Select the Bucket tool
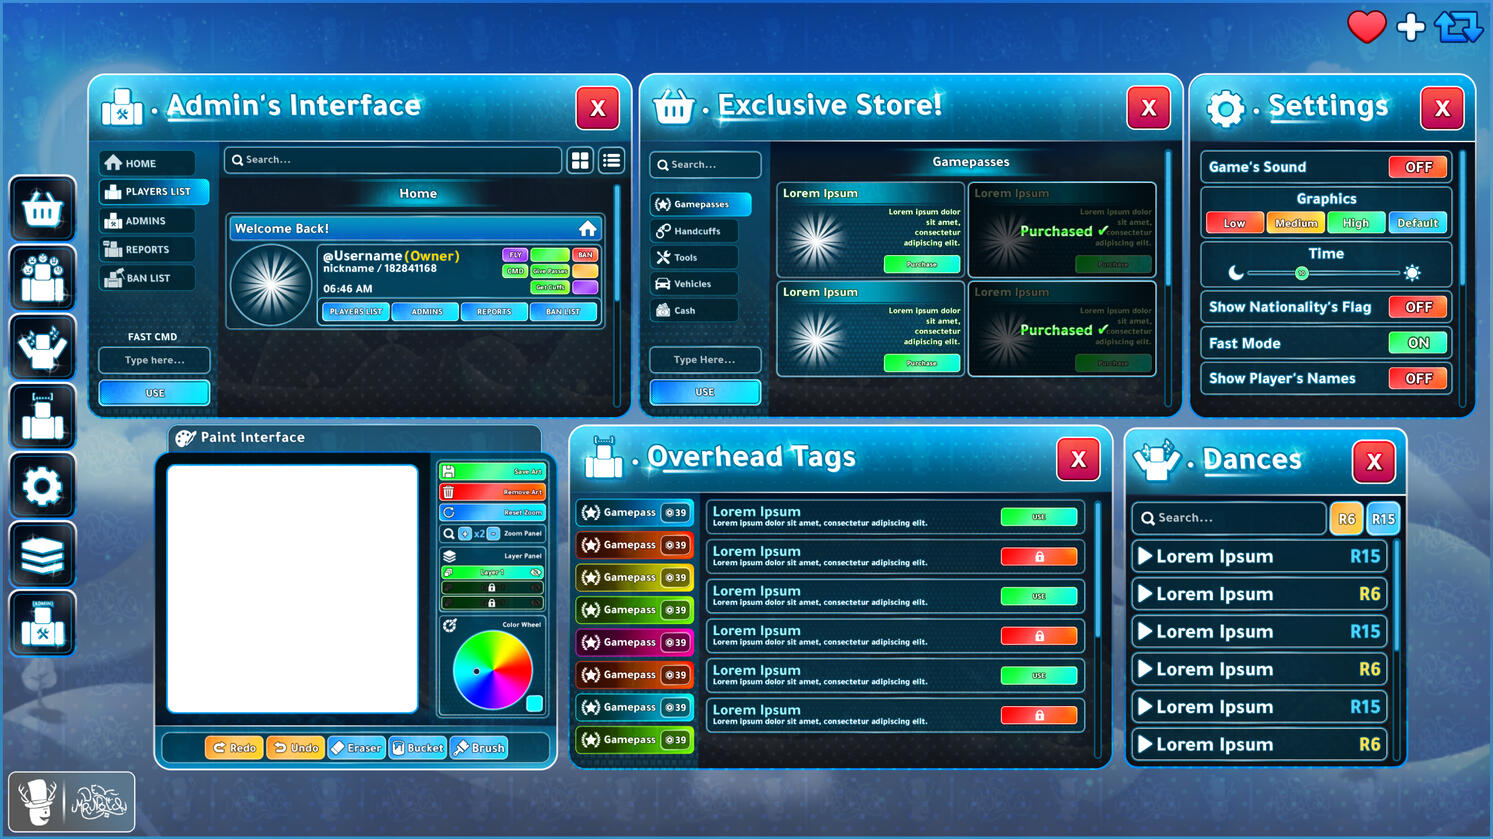Viewport: 1493px width, 839px height. tap(418, 748)
